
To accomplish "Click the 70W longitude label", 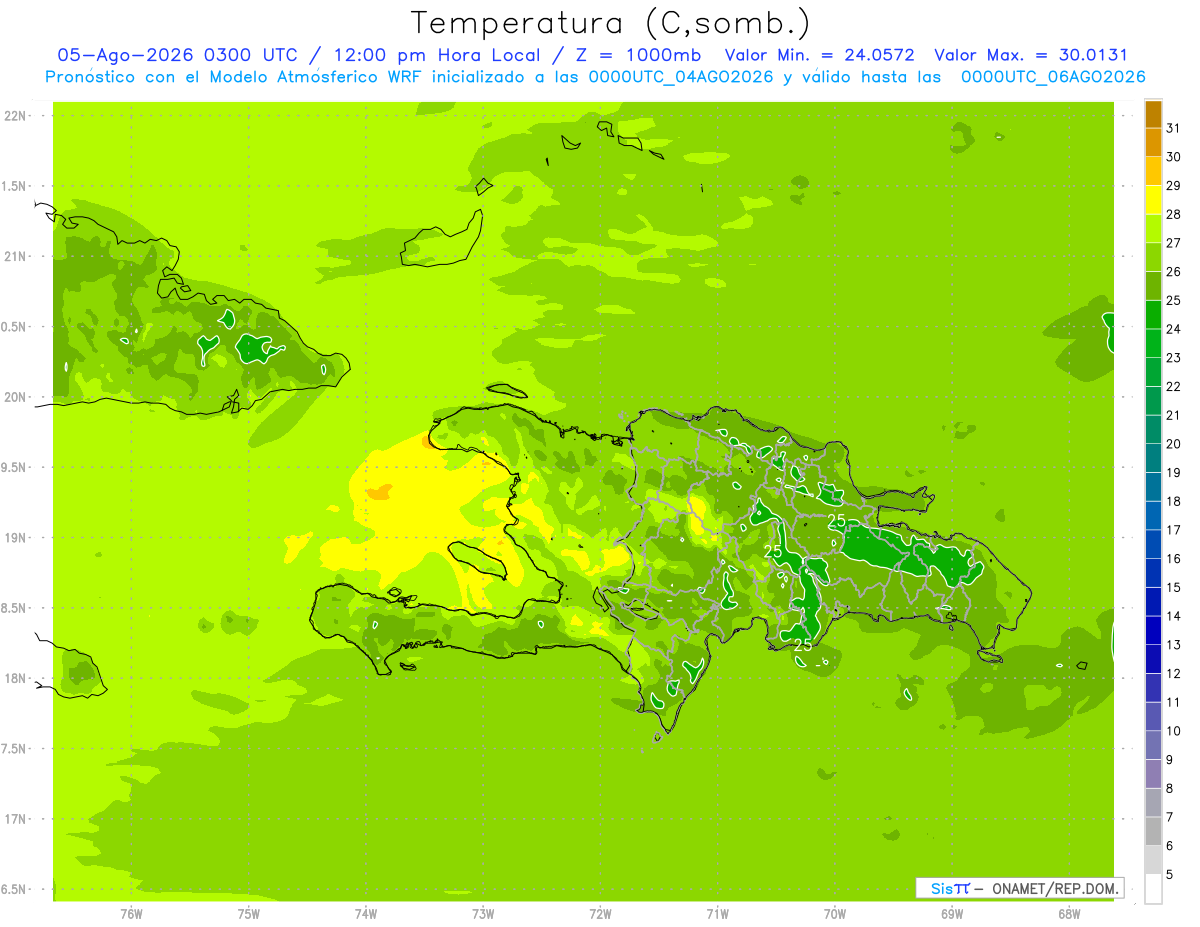I will pos(834,913).
